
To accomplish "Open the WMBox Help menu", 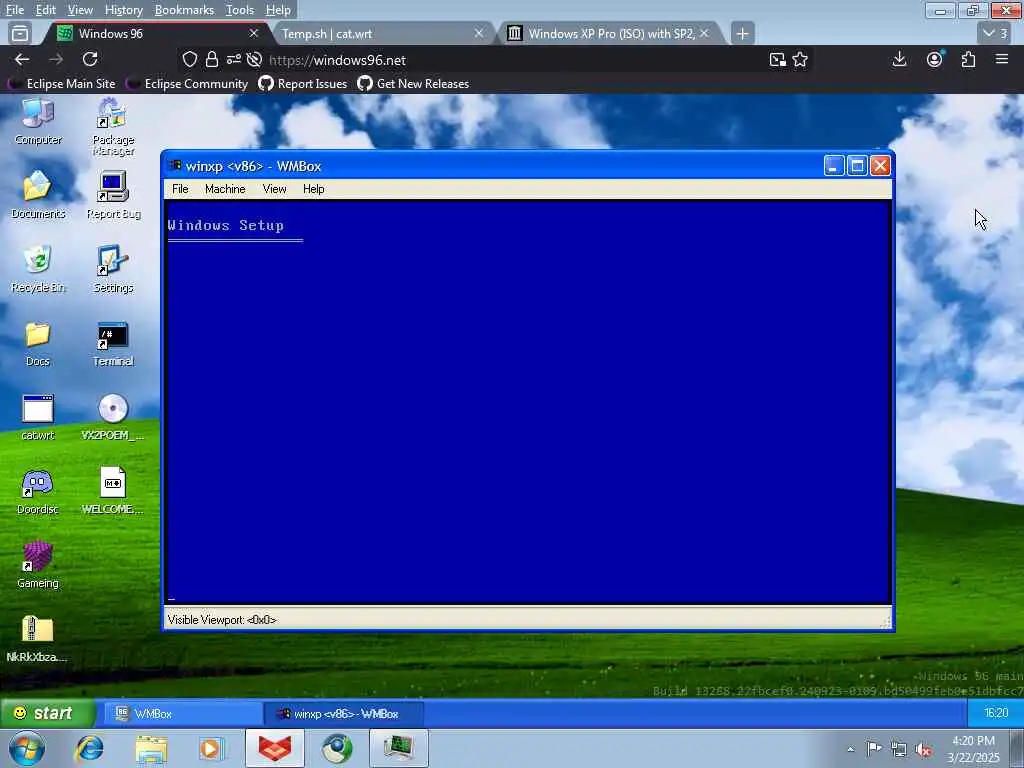I will (x=313, y=189).
